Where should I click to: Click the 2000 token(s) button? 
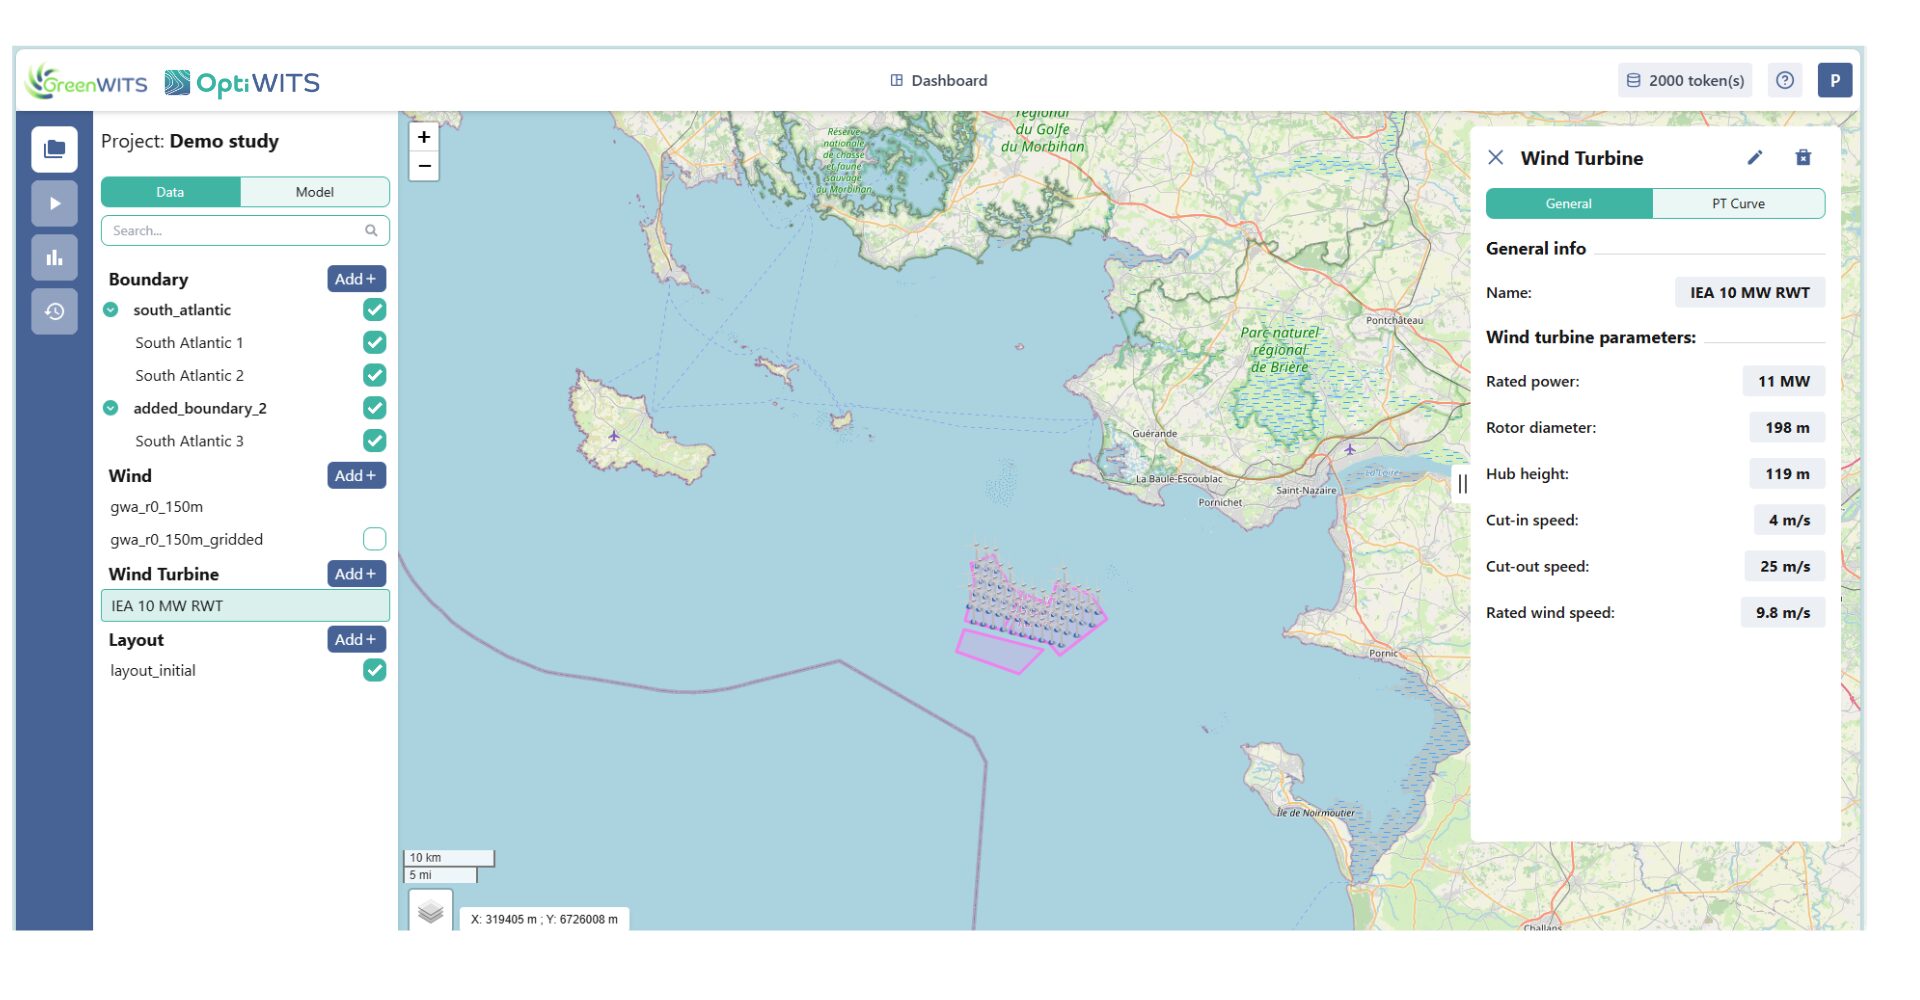click(x=1685, y=80)
